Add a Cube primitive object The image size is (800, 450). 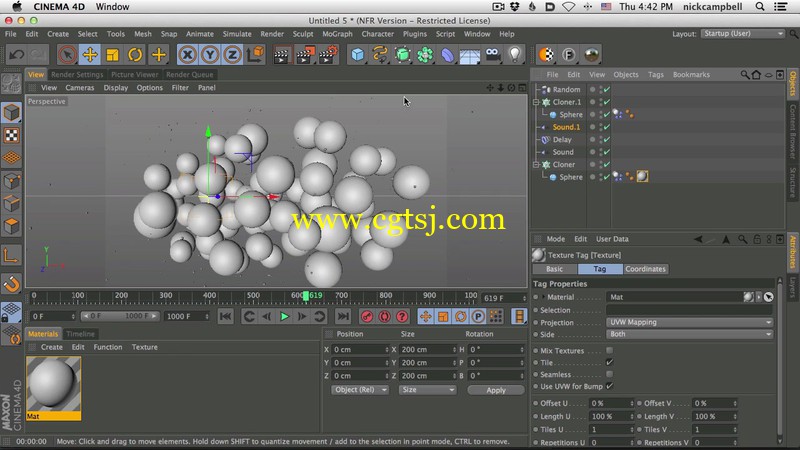coord(358,55)
